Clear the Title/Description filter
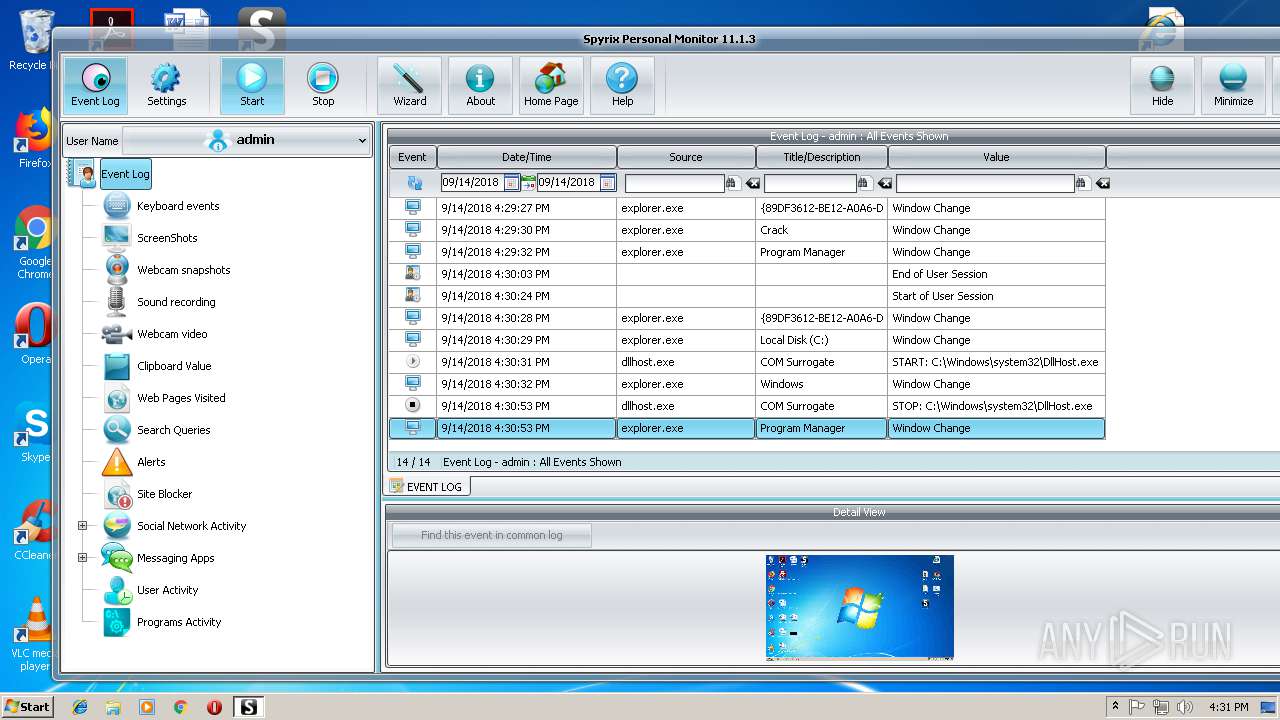 click(x=885, y=183)
